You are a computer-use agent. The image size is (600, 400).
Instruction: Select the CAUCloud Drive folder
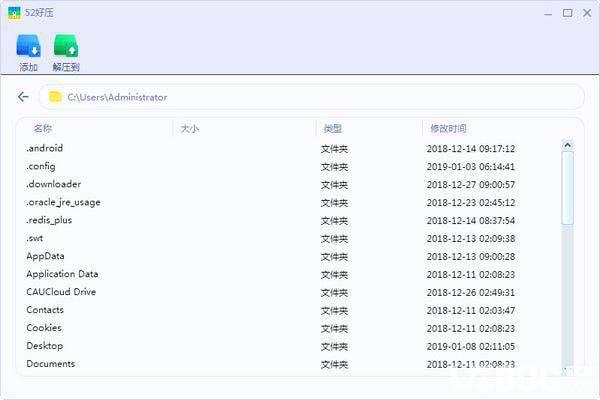[61, 292]
